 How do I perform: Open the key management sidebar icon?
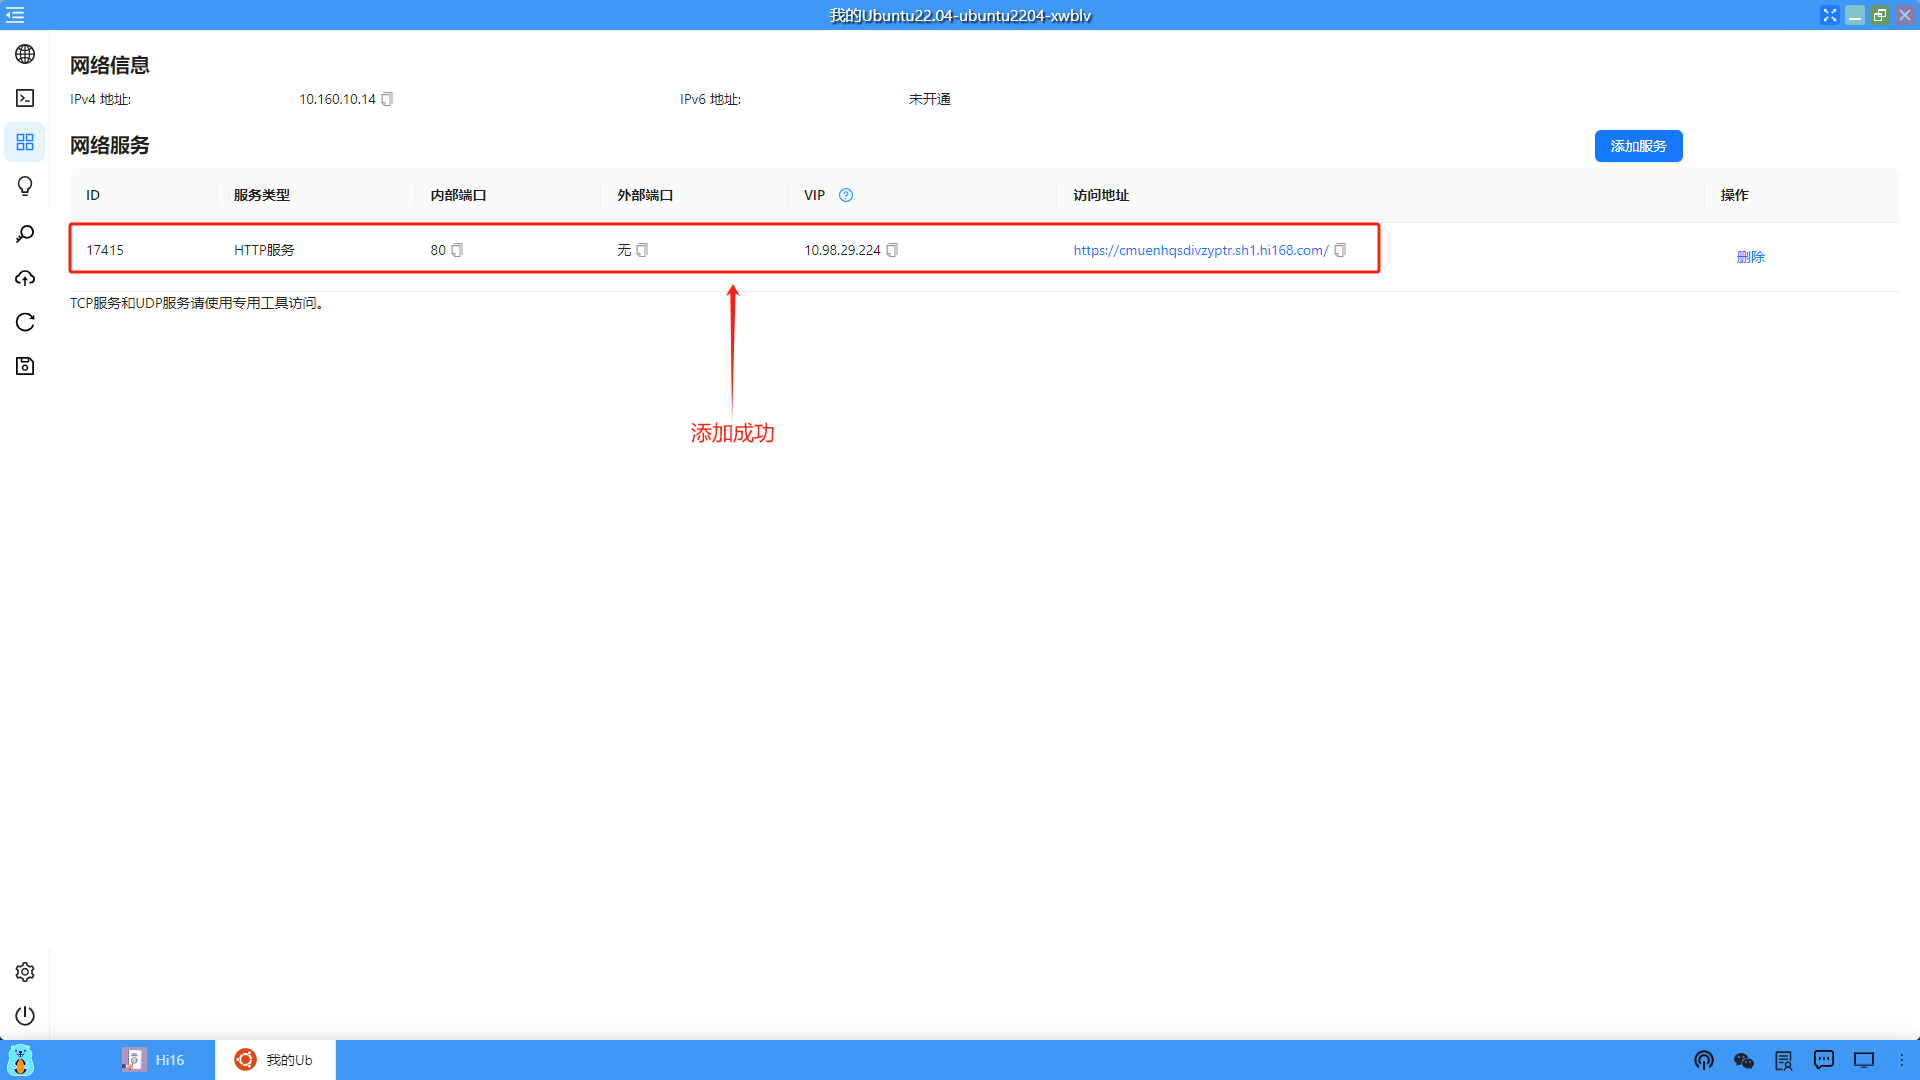(24, 233)
